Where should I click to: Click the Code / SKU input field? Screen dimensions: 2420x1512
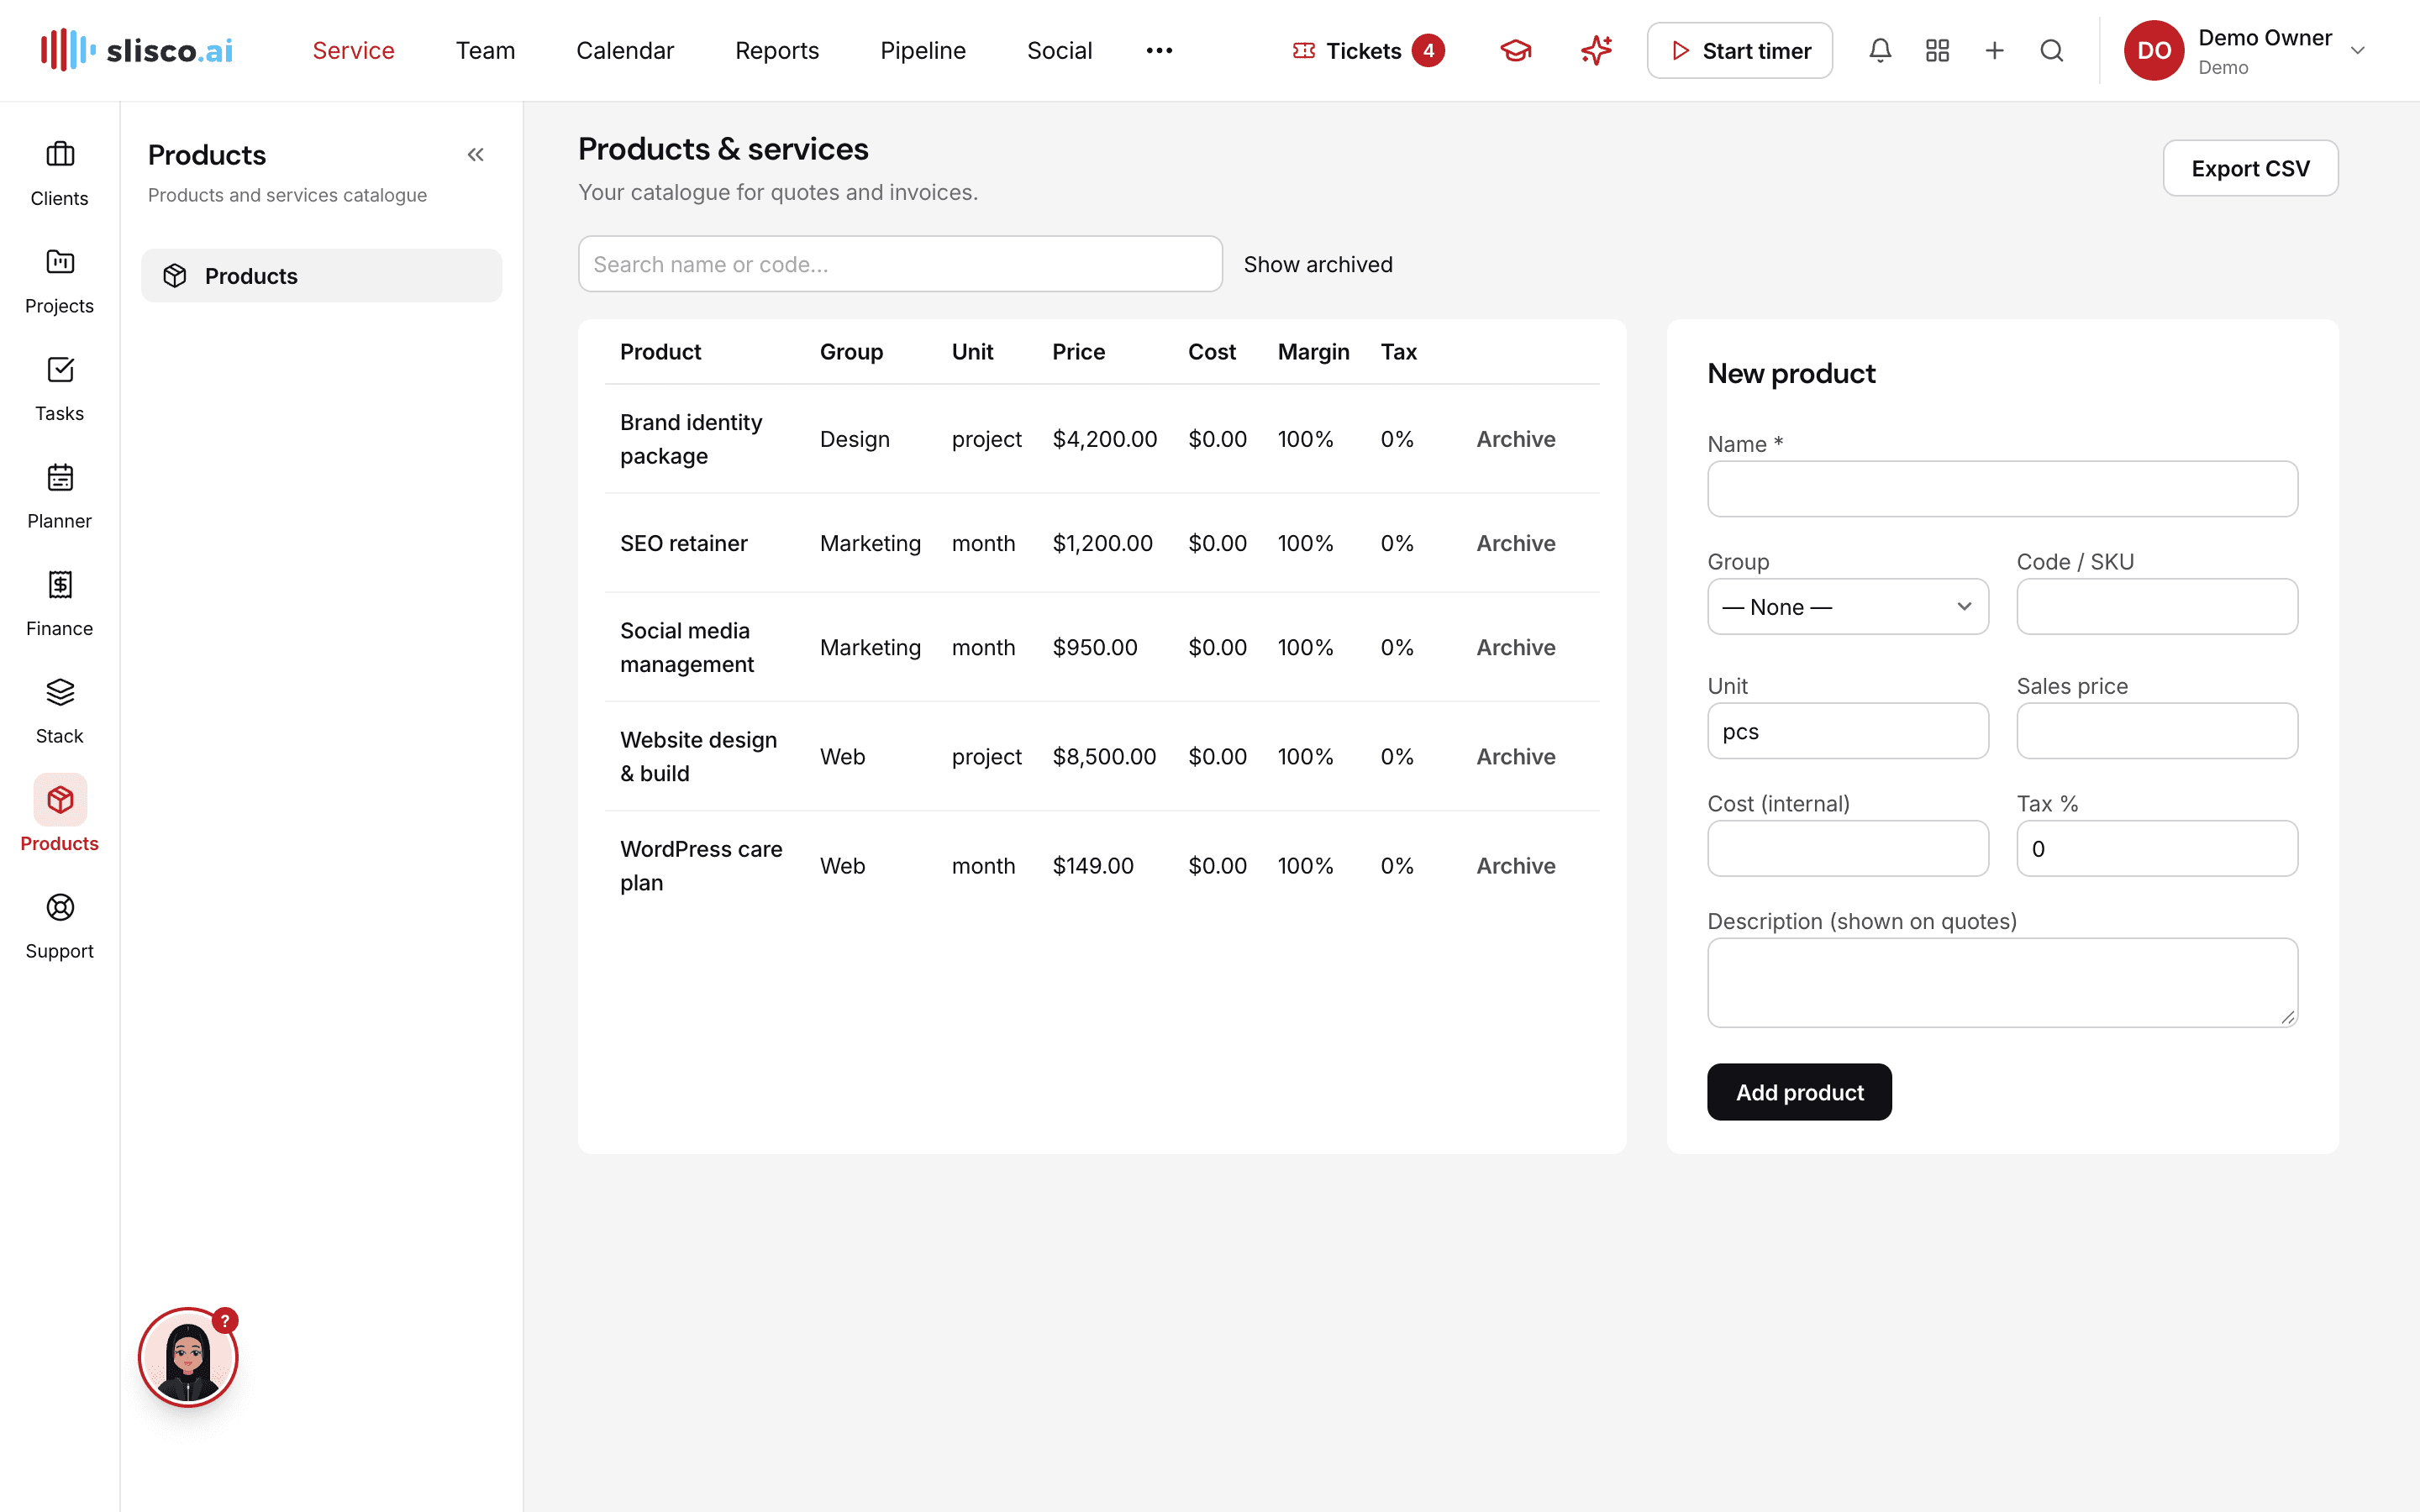point(2157,607)
